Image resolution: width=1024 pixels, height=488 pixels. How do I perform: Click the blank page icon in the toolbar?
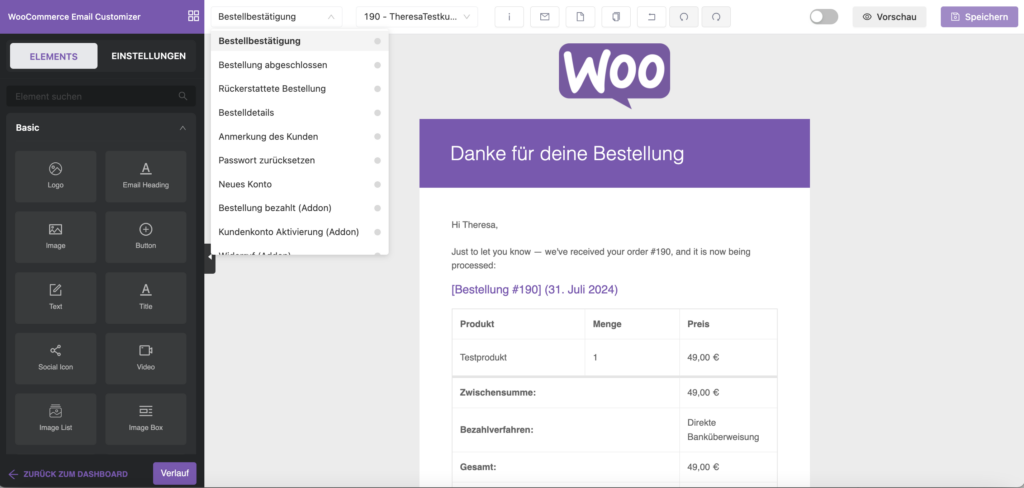pos(580,17)
